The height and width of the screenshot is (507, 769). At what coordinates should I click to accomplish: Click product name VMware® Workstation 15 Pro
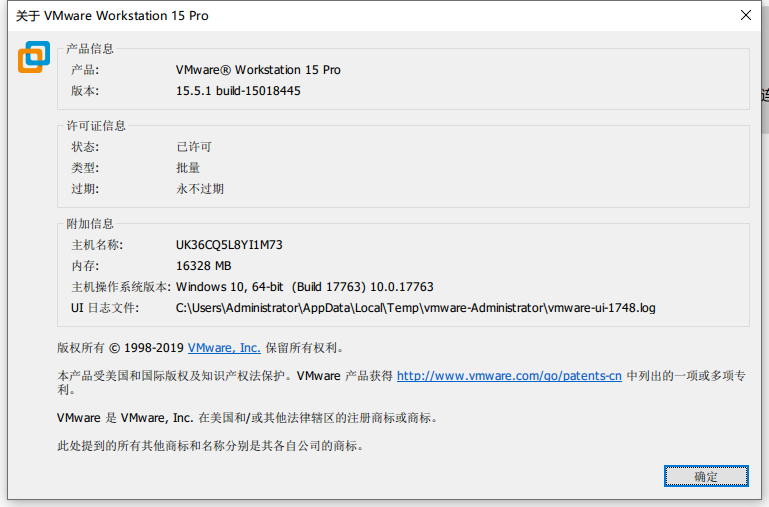click(258, 70)
